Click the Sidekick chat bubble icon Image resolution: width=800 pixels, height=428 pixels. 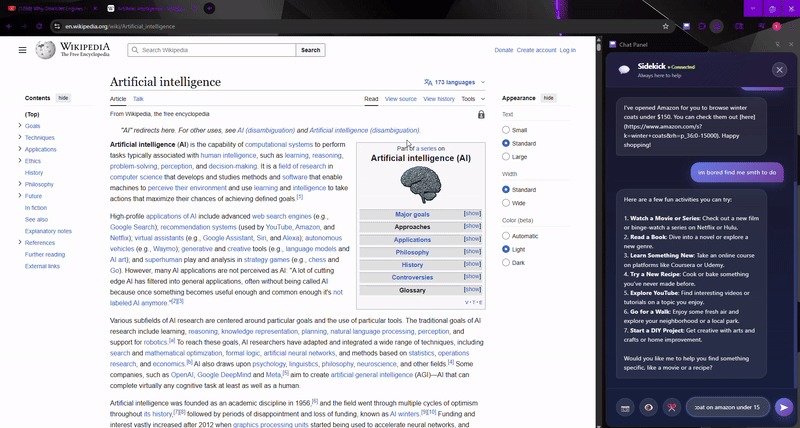tap(624, 70)
